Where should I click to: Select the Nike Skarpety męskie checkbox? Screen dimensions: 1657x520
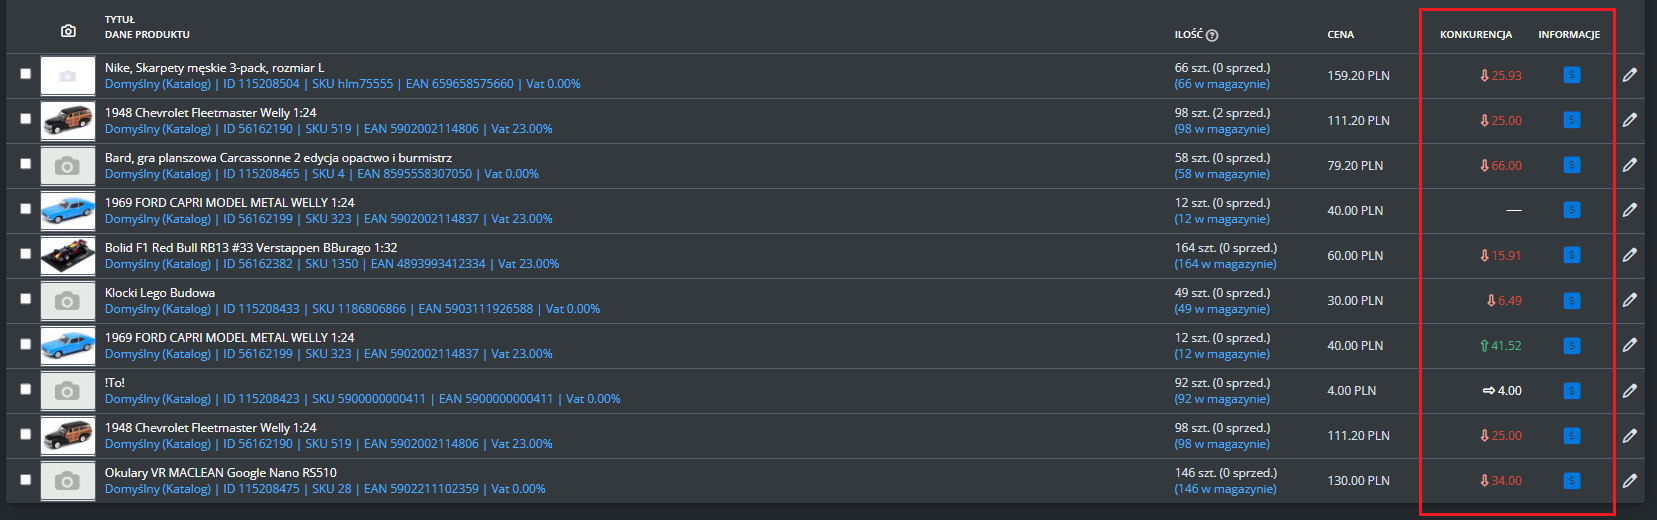(26, 73)
